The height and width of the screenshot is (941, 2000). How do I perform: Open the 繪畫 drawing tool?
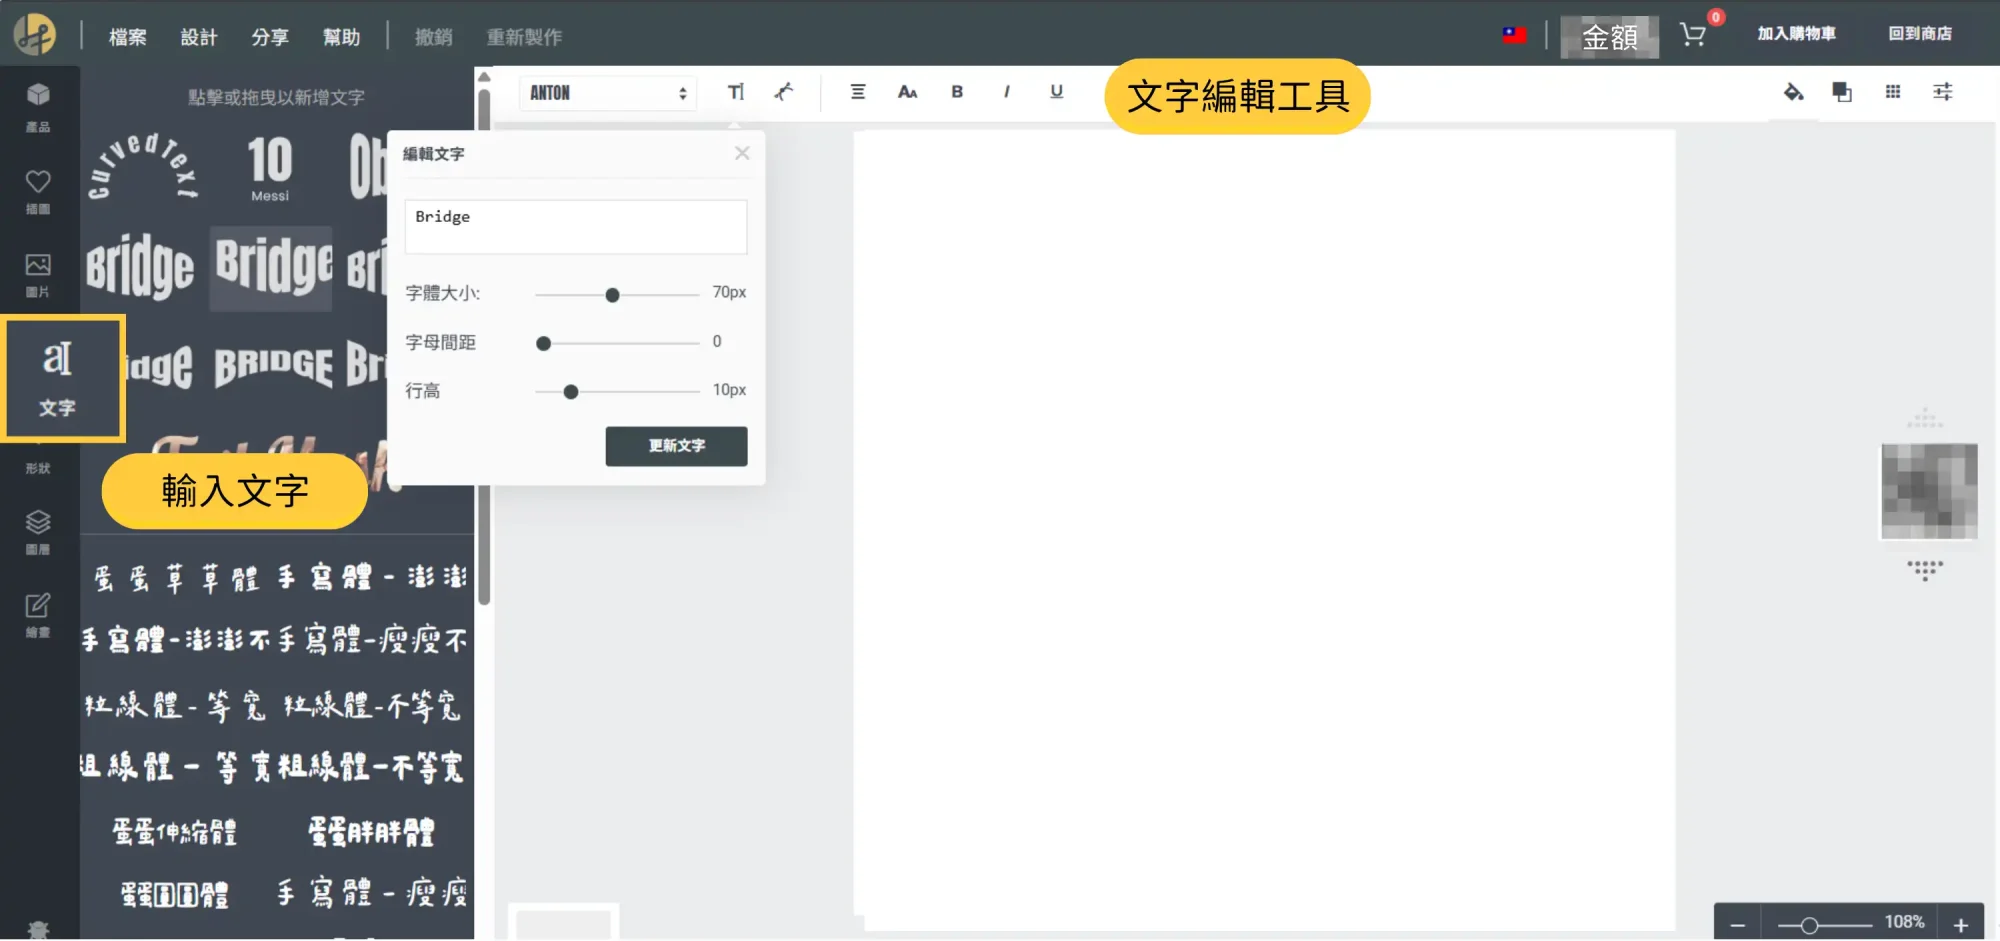click(x=38, y=615)
